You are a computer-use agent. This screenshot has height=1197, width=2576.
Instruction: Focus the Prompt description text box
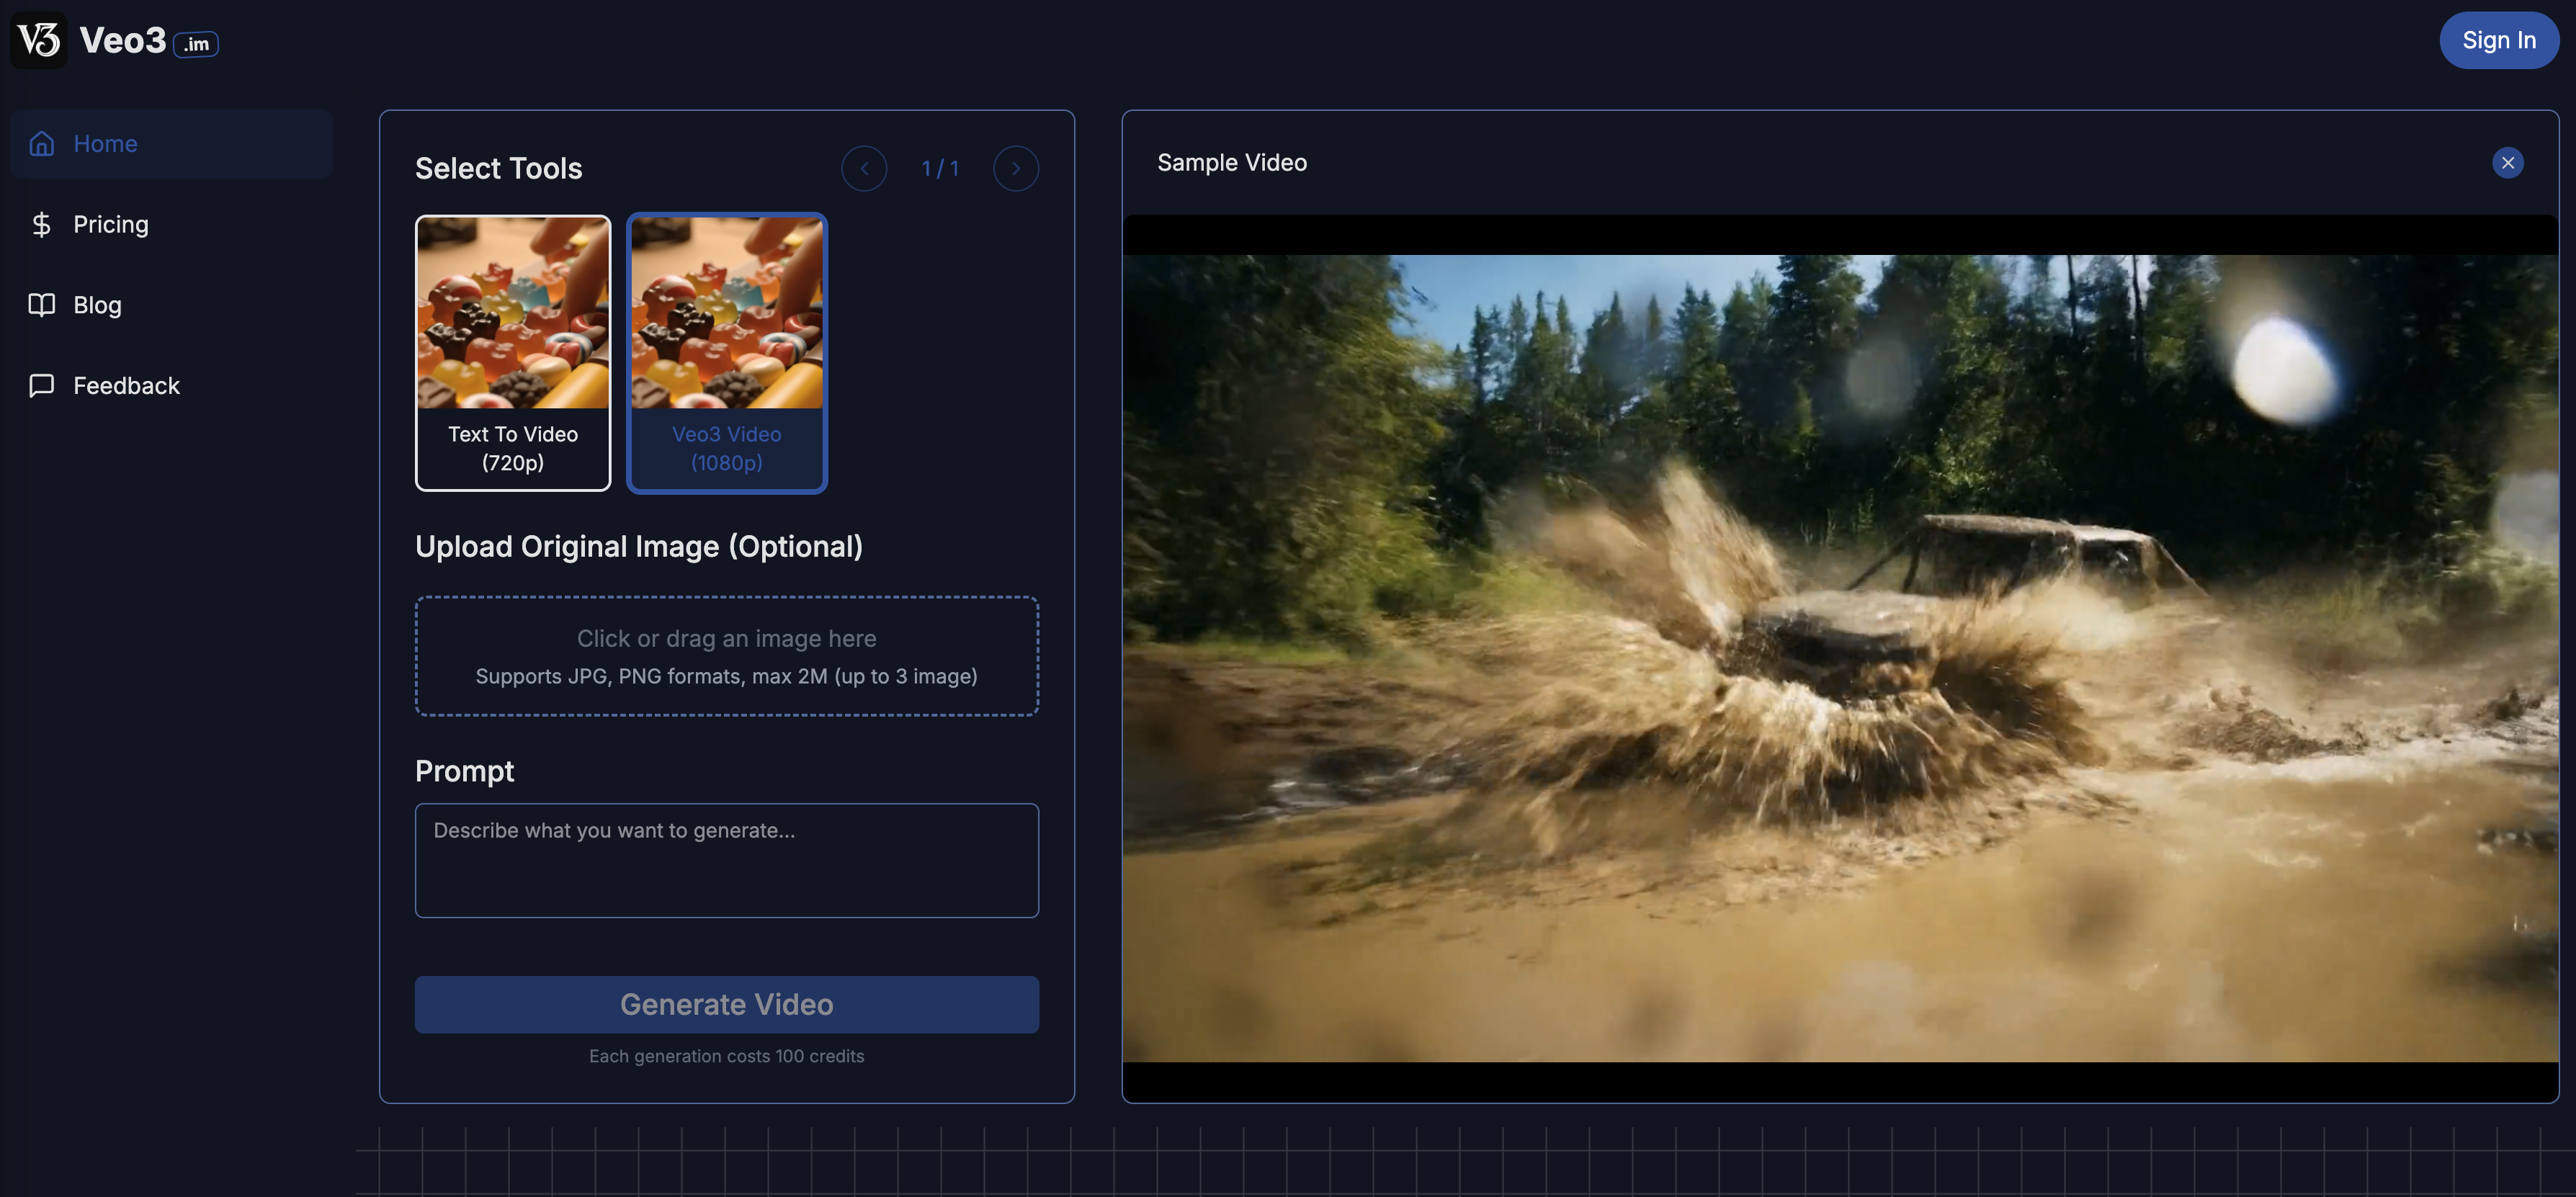(726, 860)
